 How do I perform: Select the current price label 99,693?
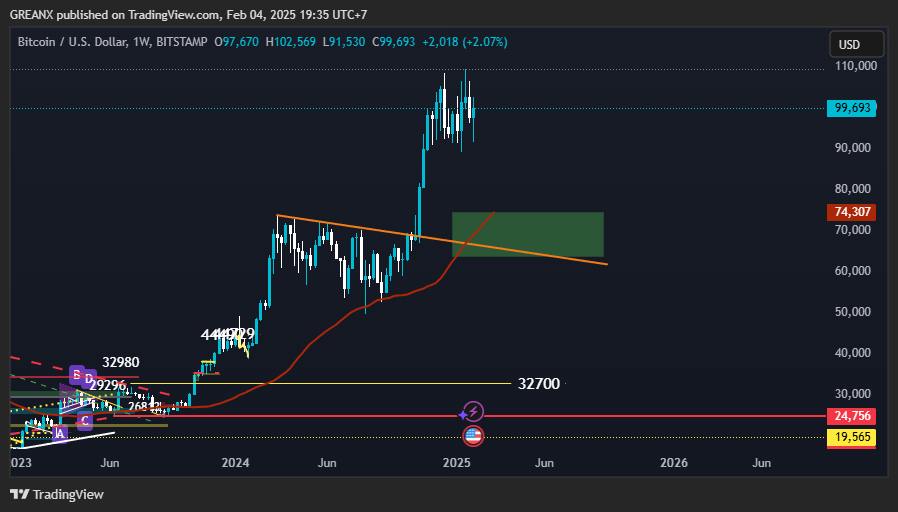[851, 108]
